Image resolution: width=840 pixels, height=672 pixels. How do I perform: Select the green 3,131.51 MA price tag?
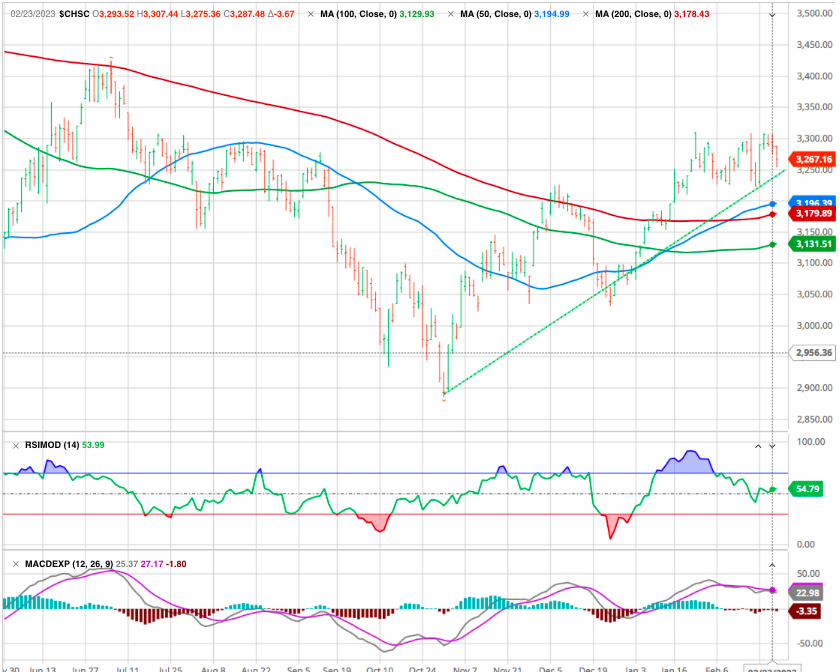811,243
